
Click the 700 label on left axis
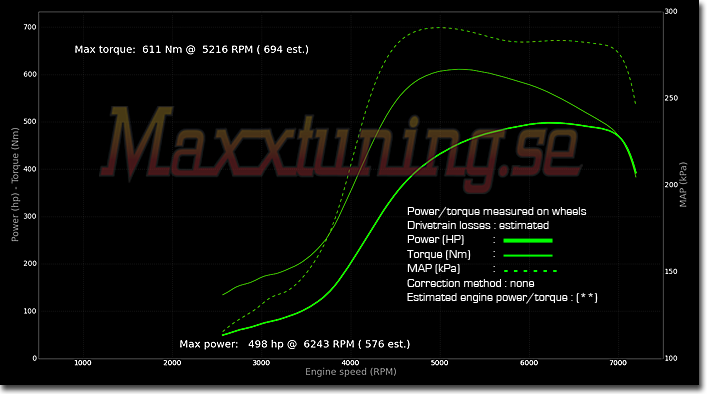click(30, 27)
